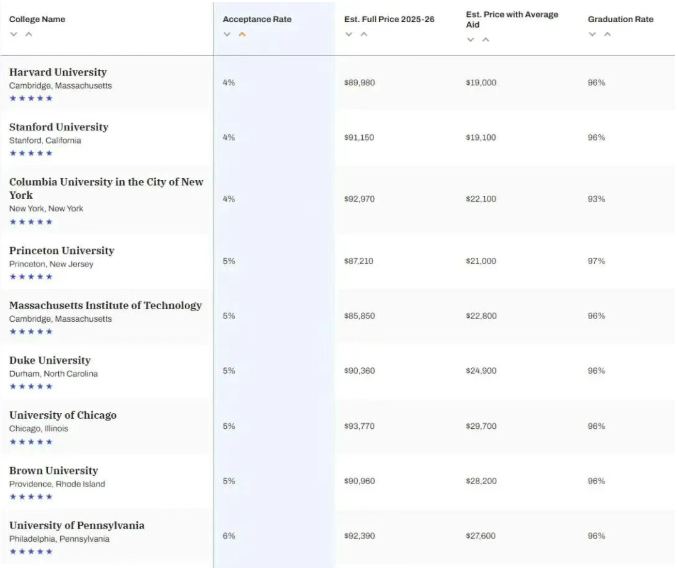Select Princeton's 97% graduation rate

click(596, 261)
